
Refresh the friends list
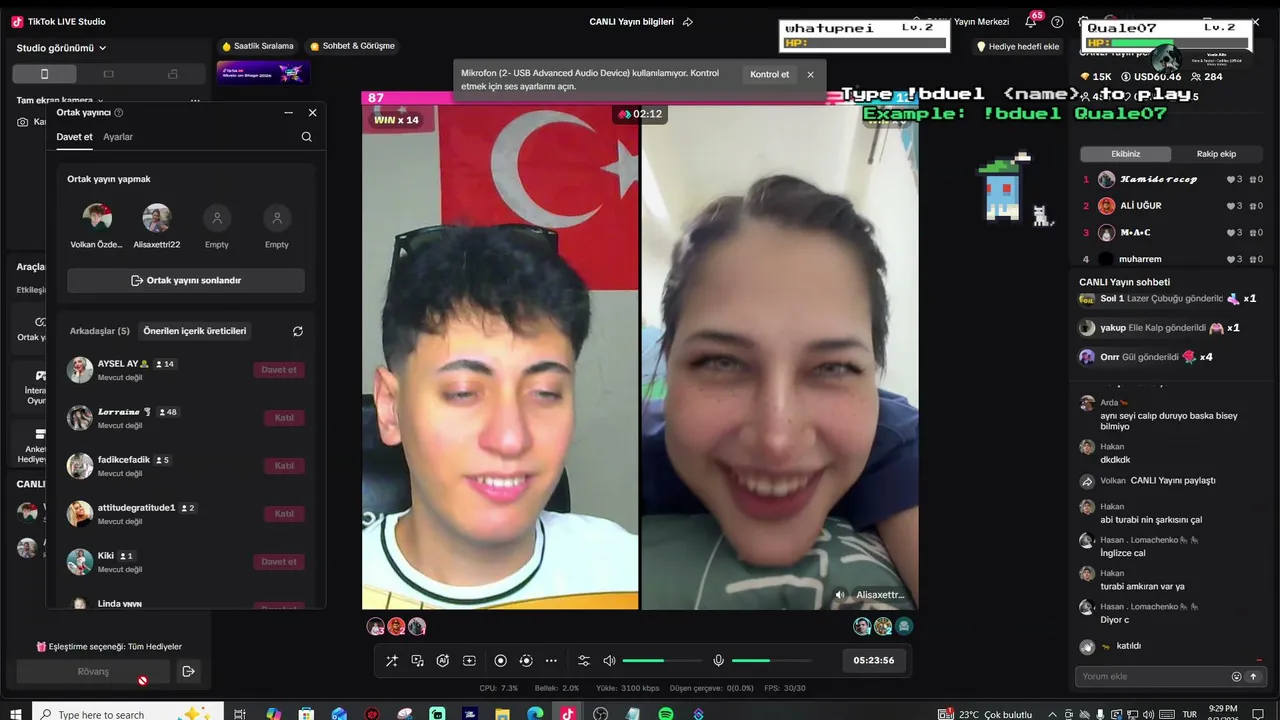click(298, 331)
